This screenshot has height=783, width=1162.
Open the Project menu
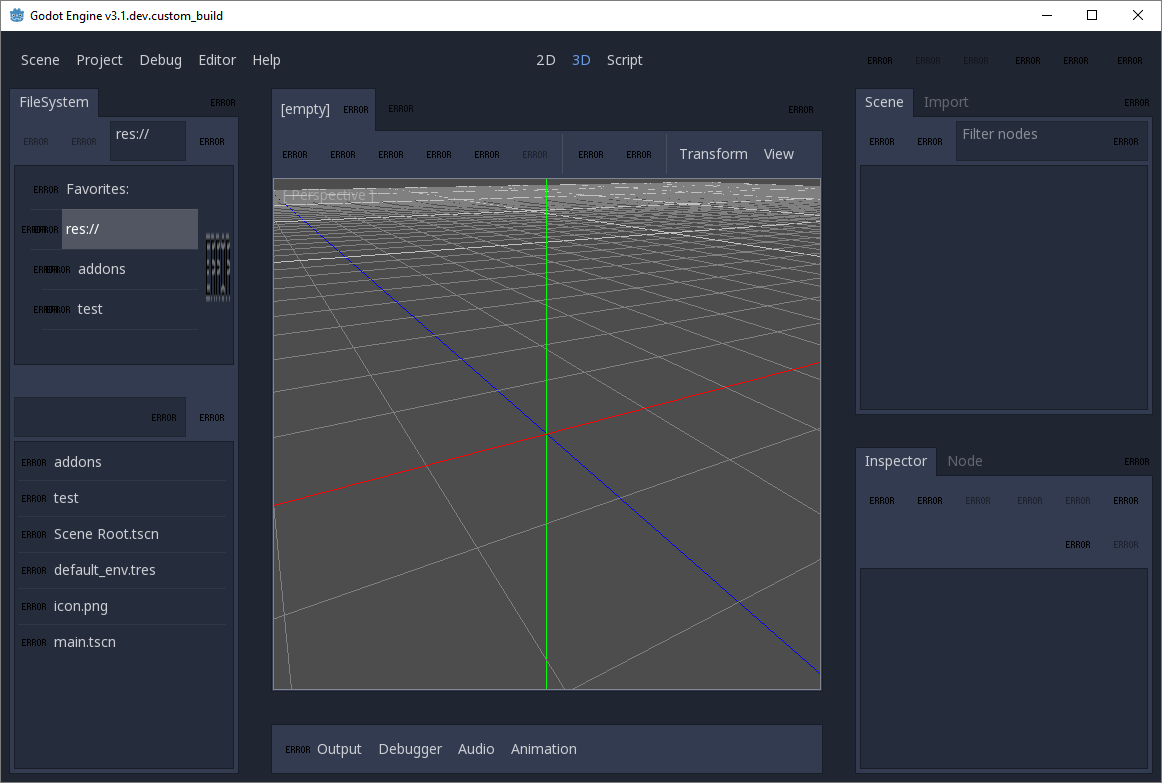pyautogui.click(x=99, y=60)
